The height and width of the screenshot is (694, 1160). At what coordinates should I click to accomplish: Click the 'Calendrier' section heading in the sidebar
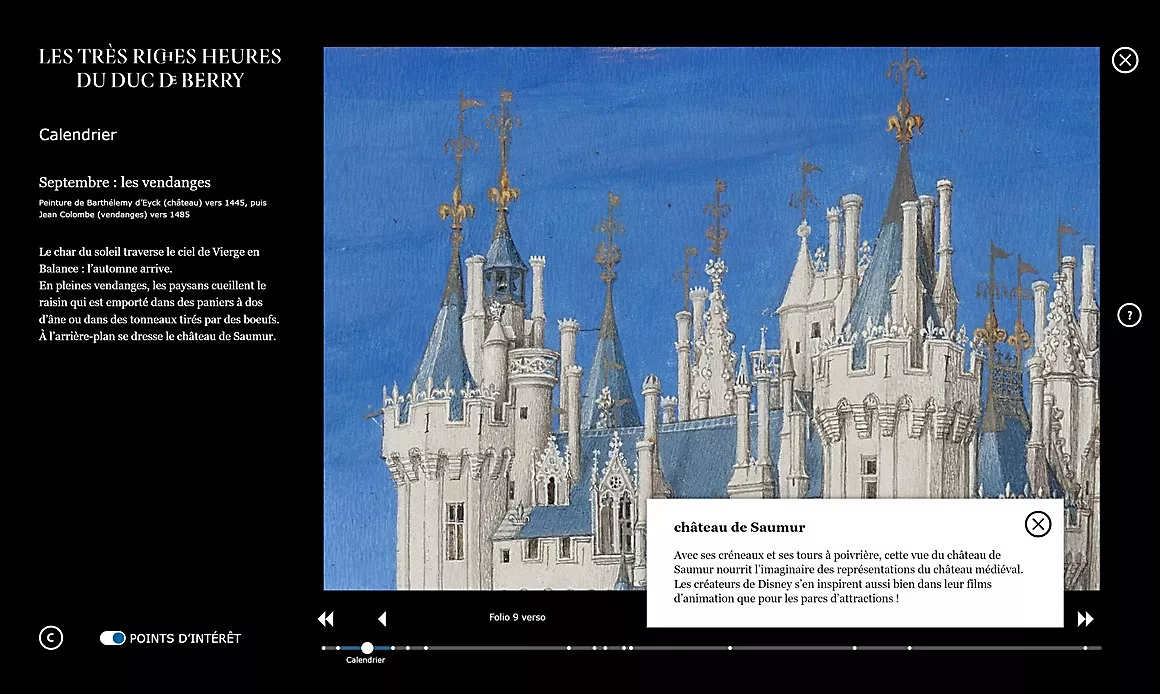[78, 135]
